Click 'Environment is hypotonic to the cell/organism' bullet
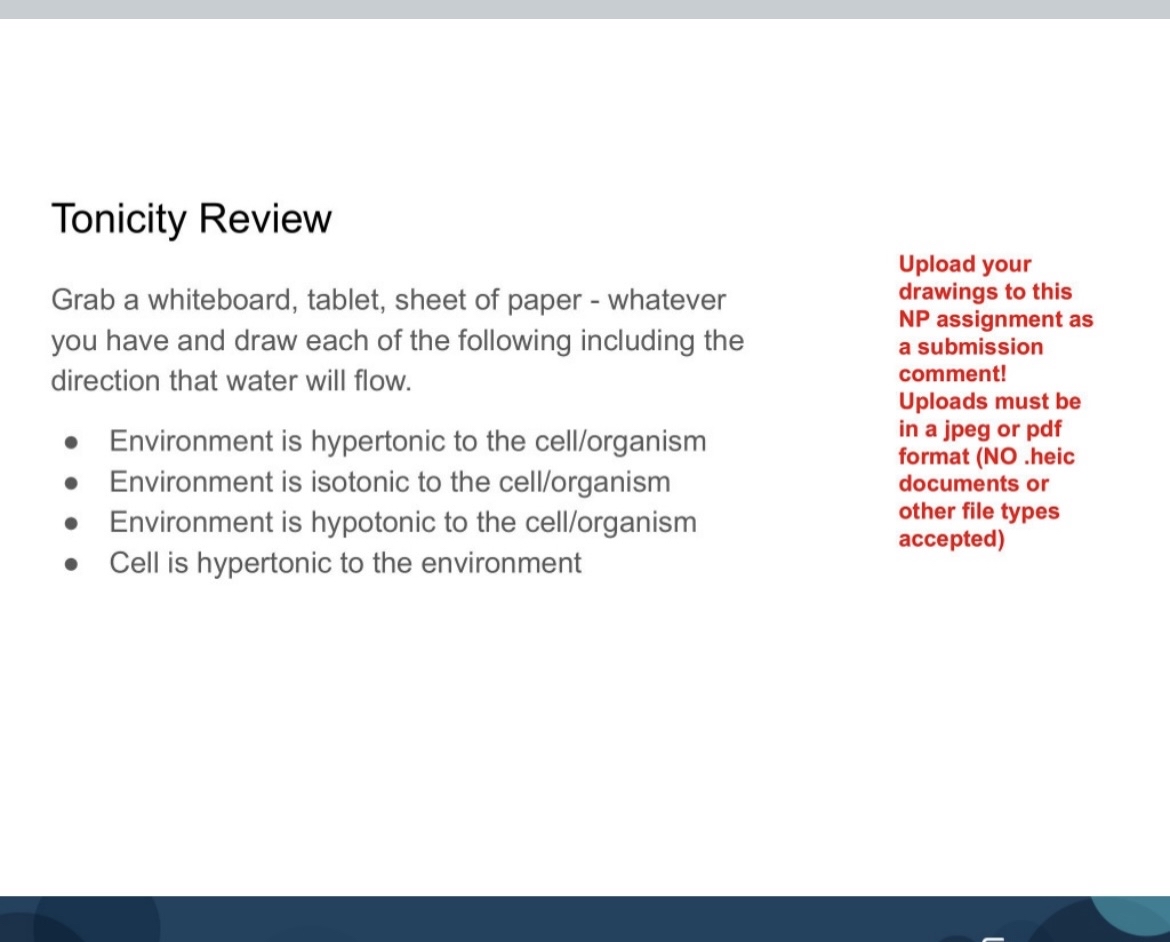 point(403,522)
